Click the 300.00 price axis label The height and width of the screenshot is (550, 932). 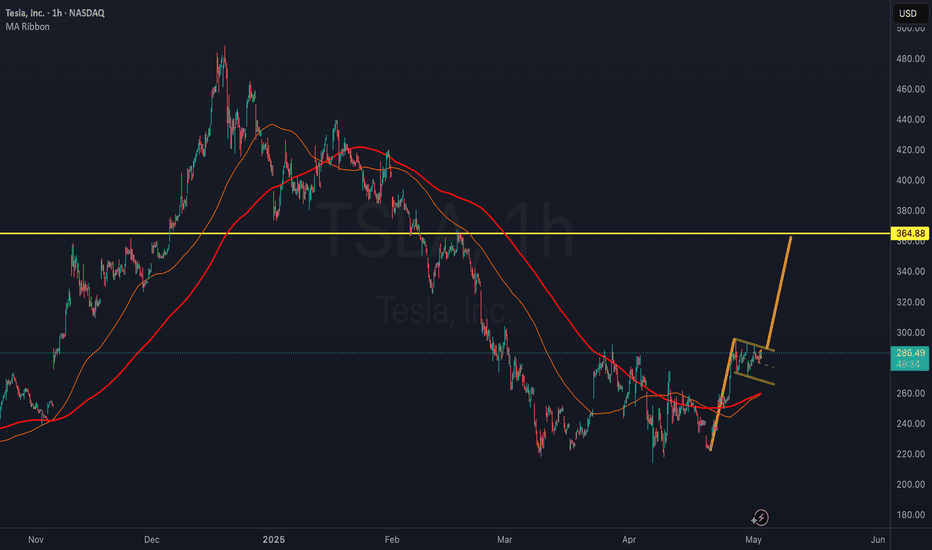(x=910, y=332)
